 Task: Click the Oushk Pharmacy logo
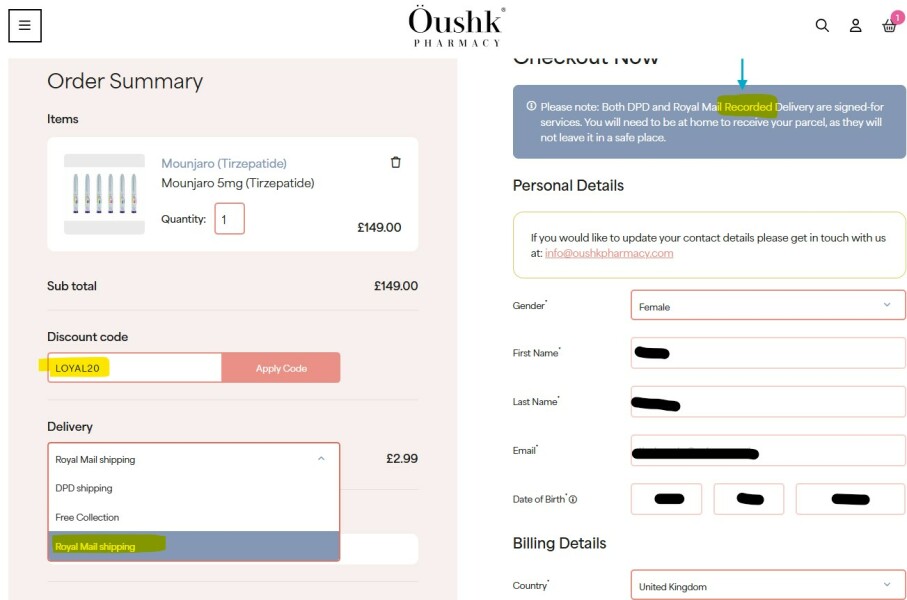click(x=456, y=26)
